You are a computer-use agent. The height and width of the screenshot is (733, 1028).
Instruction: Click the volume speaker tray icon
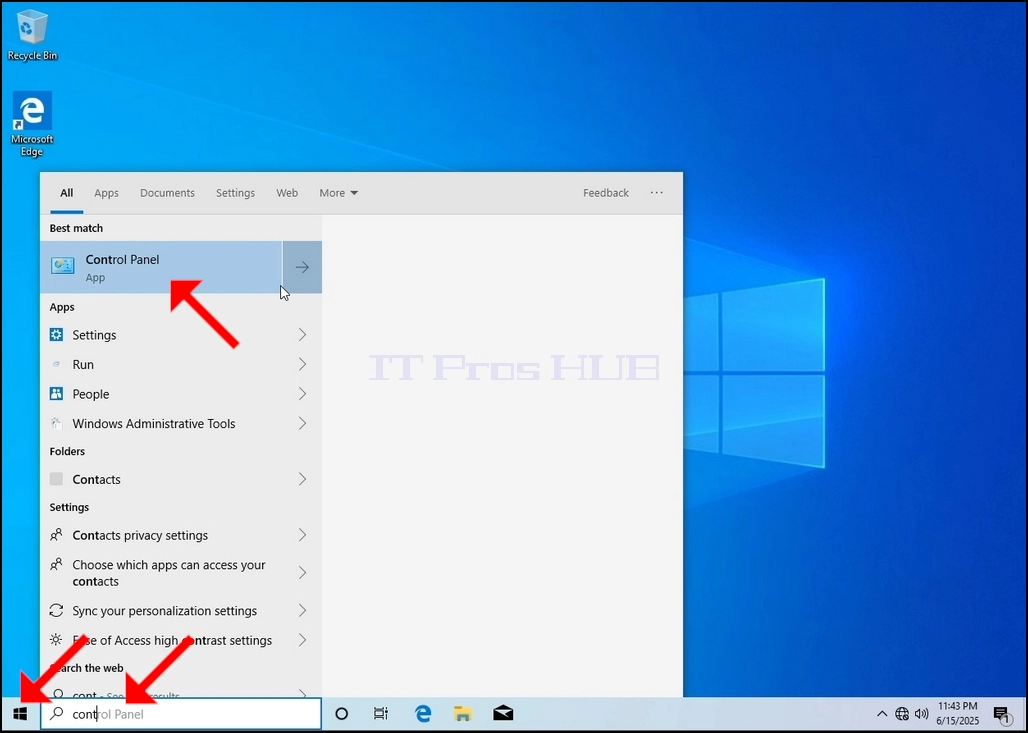[x=921, y=714]
